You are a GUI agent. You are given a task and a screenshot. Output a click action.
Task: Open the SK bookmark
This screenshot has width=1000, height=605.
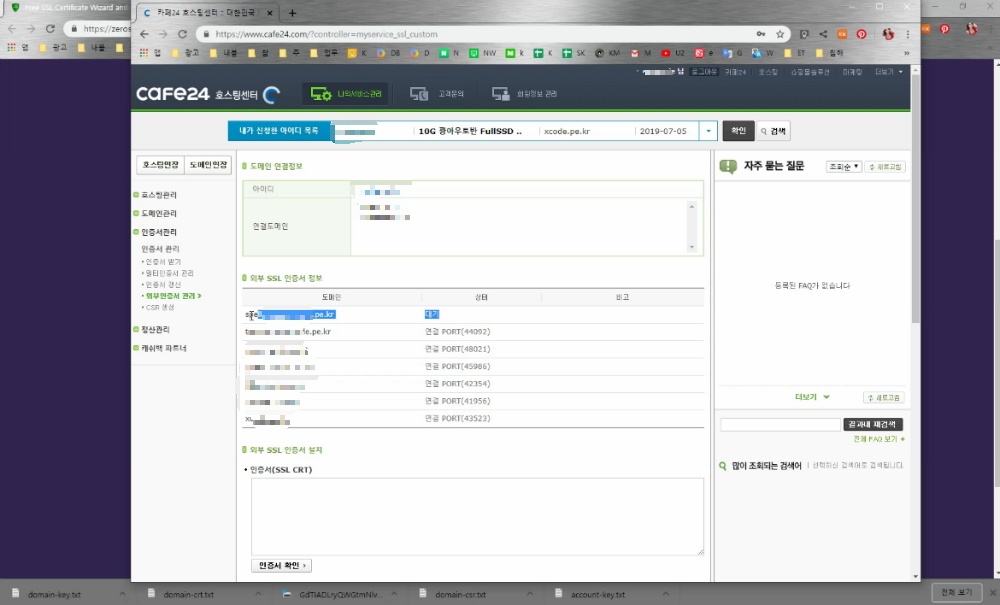(x=573, y=53)
